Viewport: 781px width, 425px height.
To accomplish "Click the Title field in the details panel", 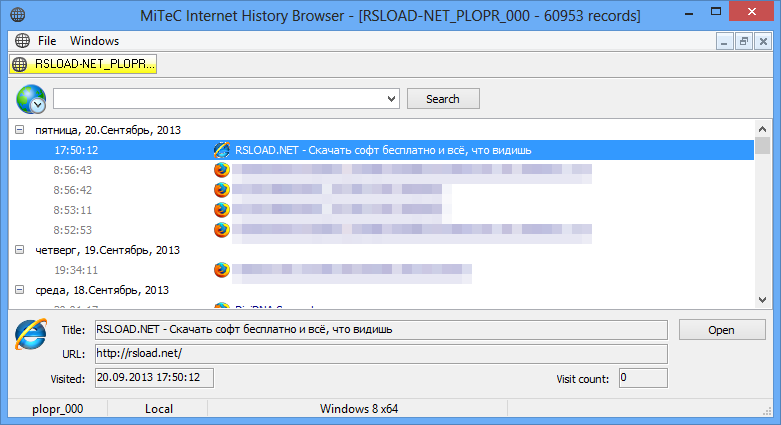I will click(381, 330).
